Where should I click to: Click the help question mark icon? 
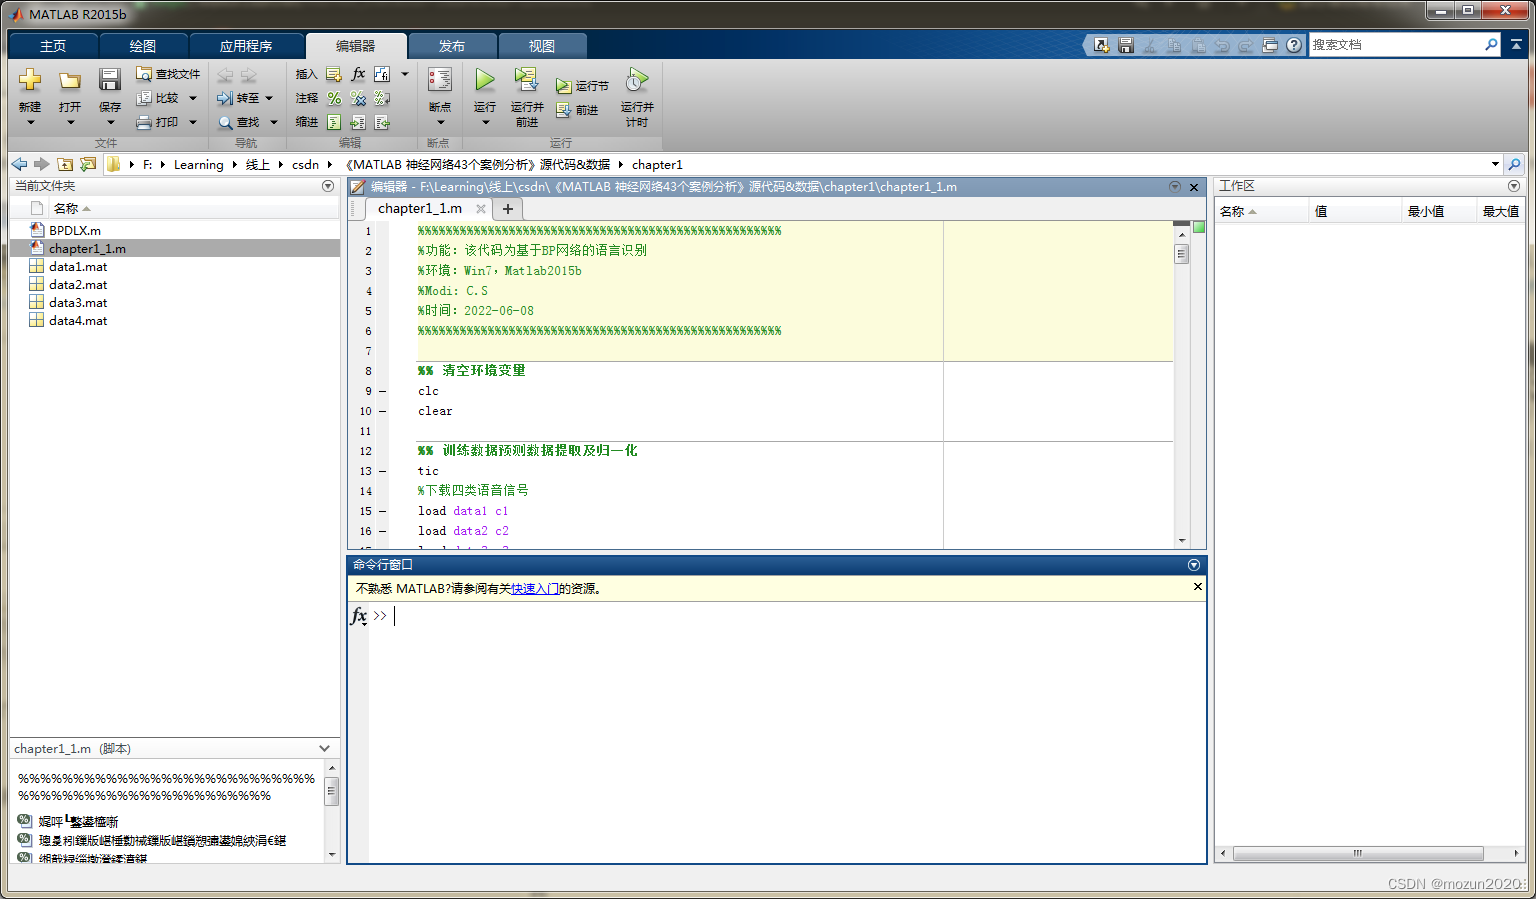pyautogui.click(x=1294, y=45)
